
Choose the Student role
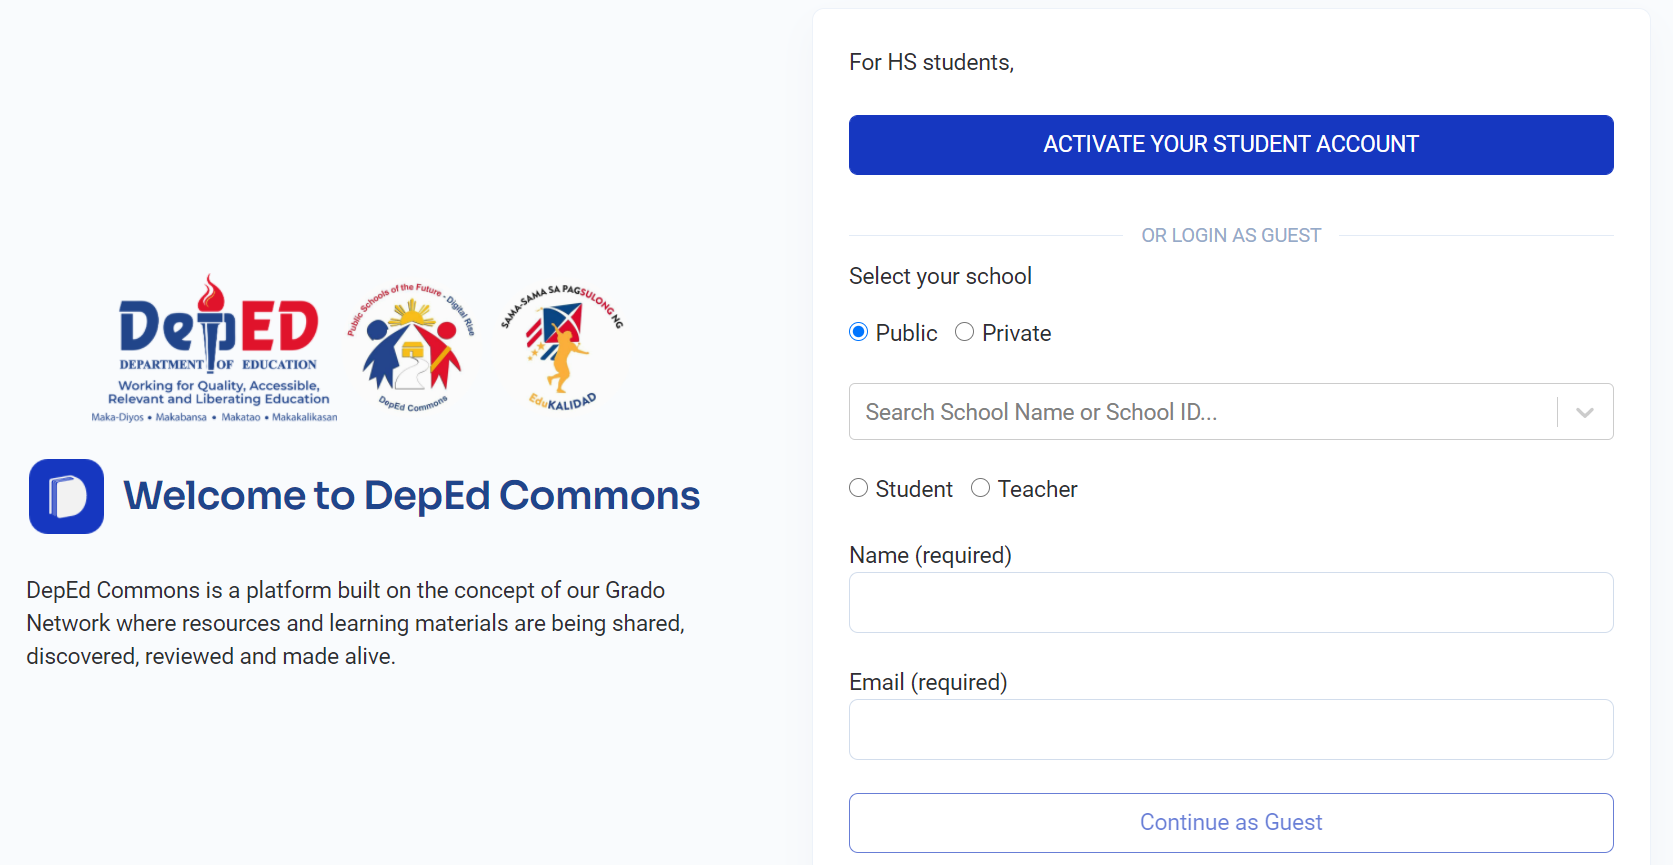858,487
